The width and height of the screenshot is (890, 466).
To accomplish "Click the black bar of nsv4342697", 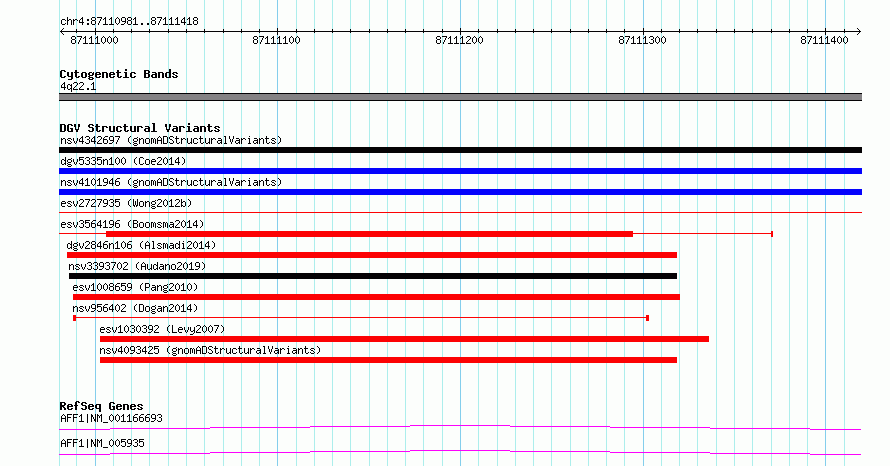I will pyautogui.click(x=460, y=150).
